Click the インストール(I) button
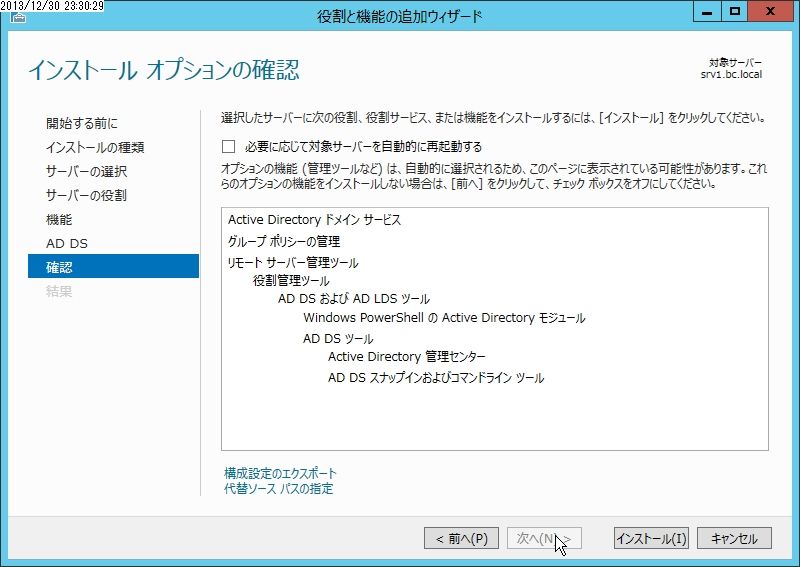This screenshot has width=800, height=567. (651, 538)
